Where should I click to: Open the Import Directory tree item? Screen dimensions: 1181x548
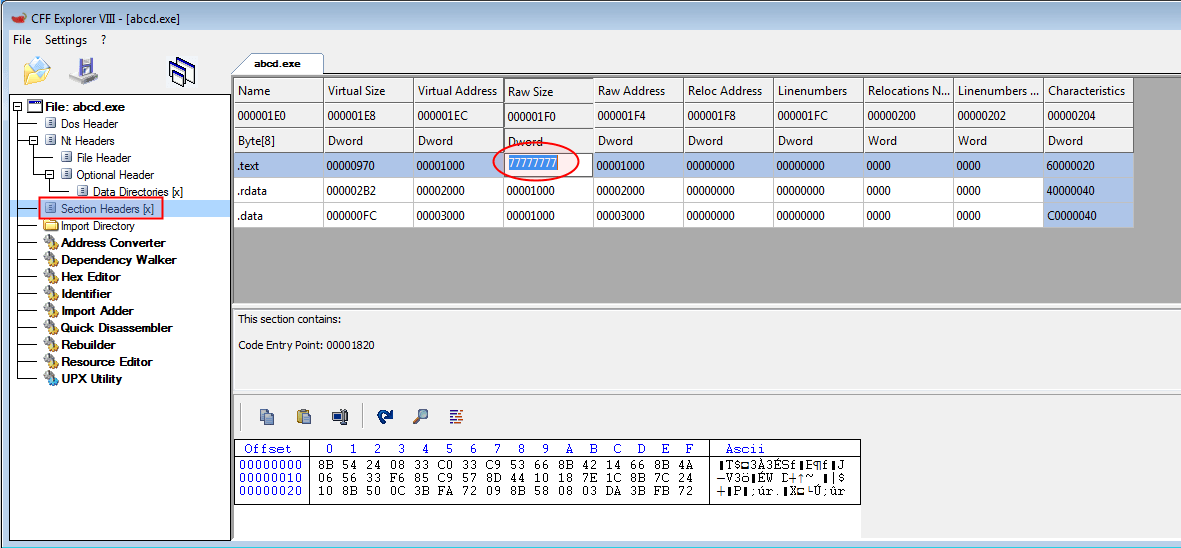tap(97, 226)
